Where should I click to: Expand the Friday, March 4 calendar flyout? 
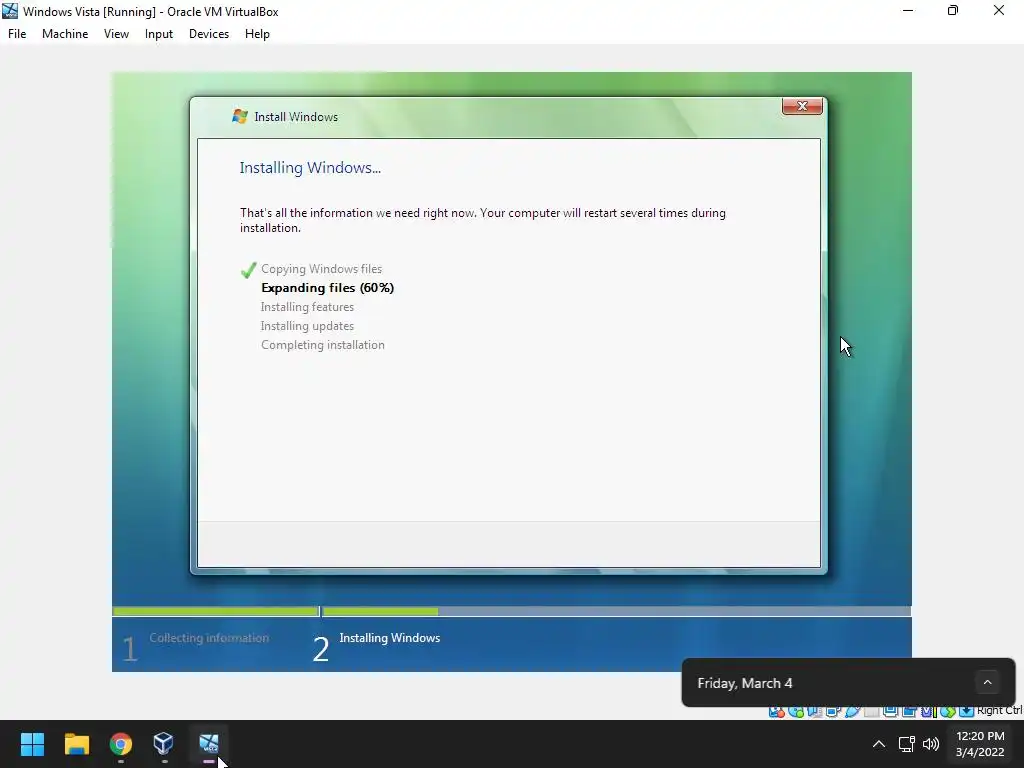tap(987, 682)
